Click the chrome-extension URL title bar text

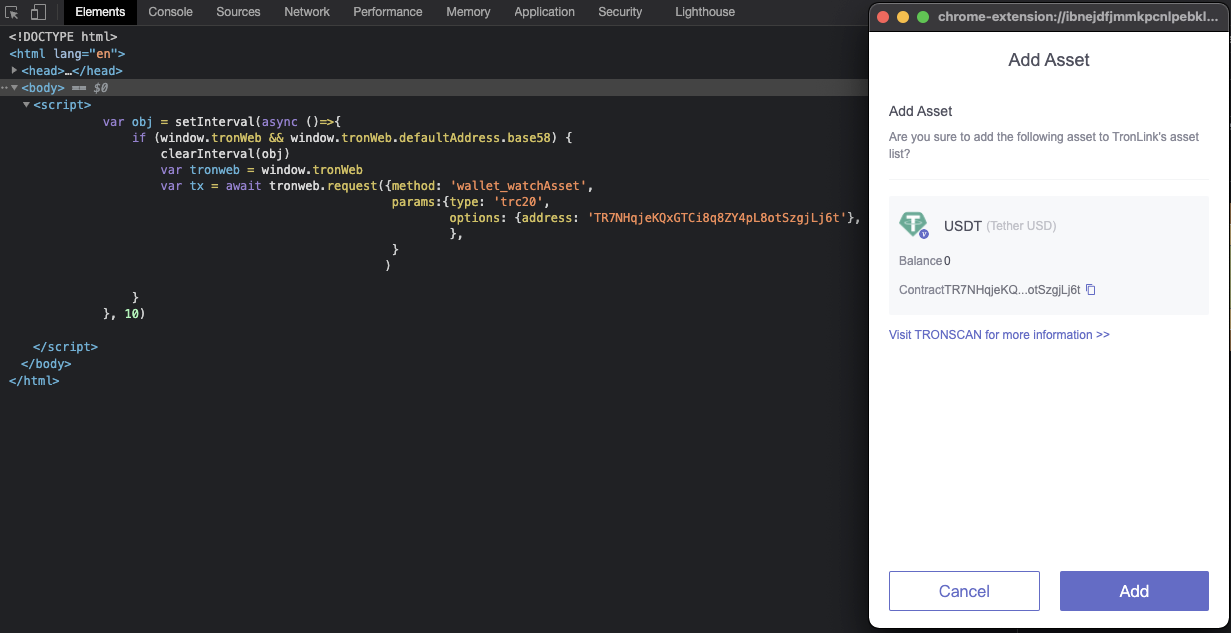tap(1079, 17)
